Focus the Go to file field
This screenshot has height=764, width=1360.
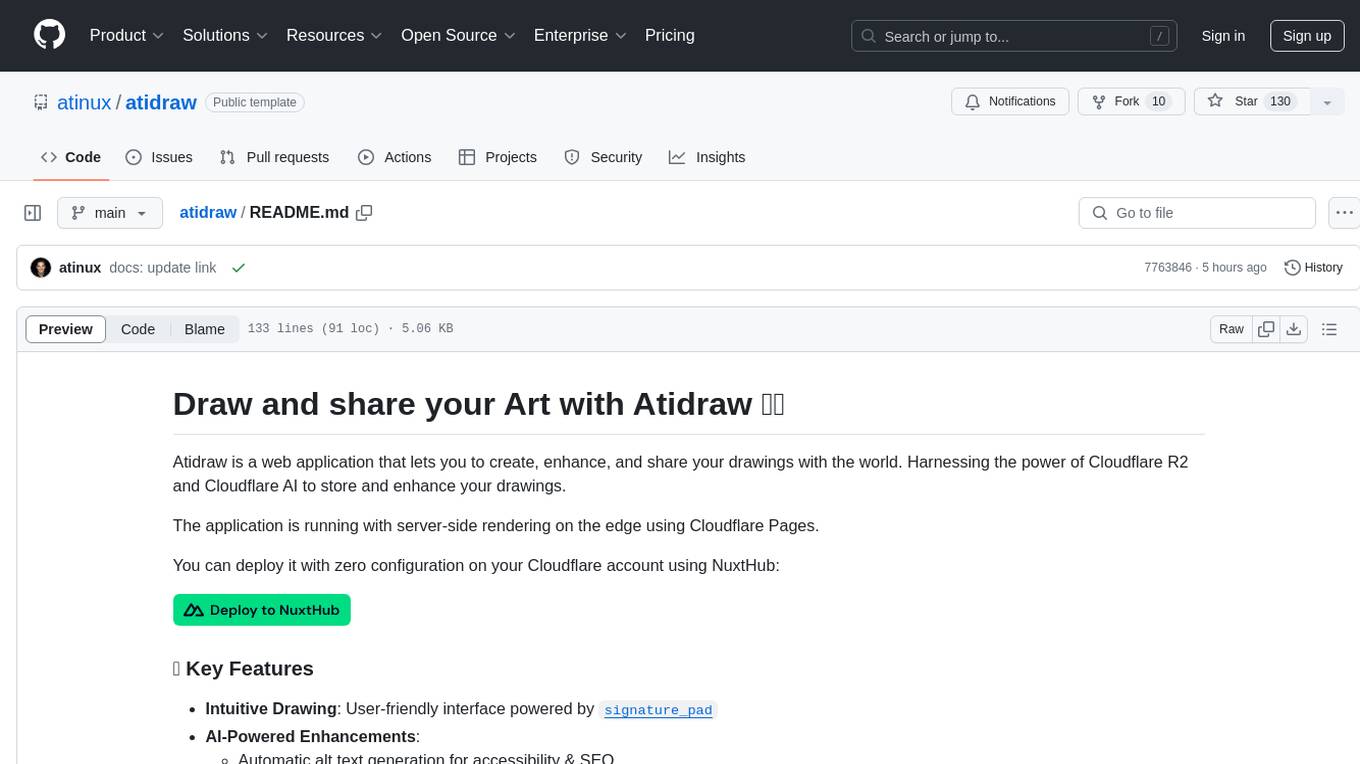coord(1197,213)
